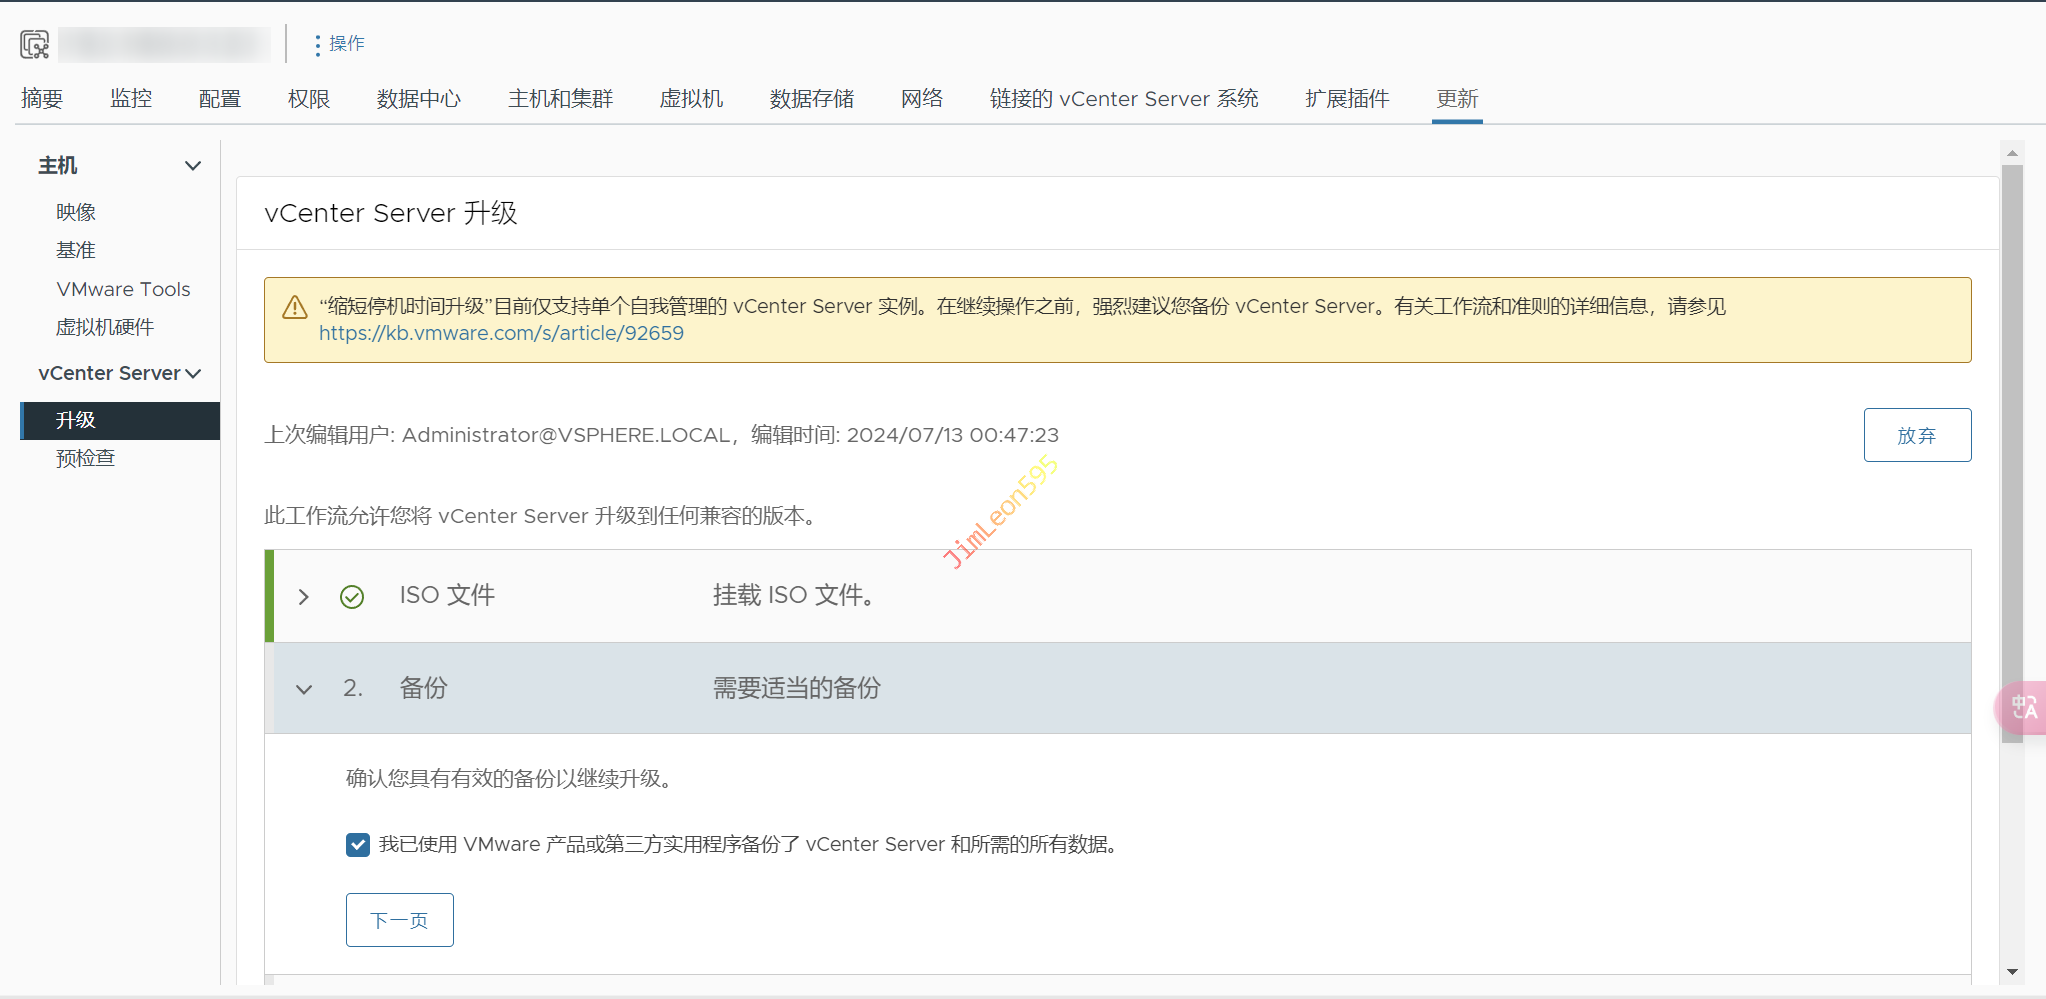Uncheck the vCenter backup confirmation checkbox
The image size is (2046, 999).
(x=358, y=845)
